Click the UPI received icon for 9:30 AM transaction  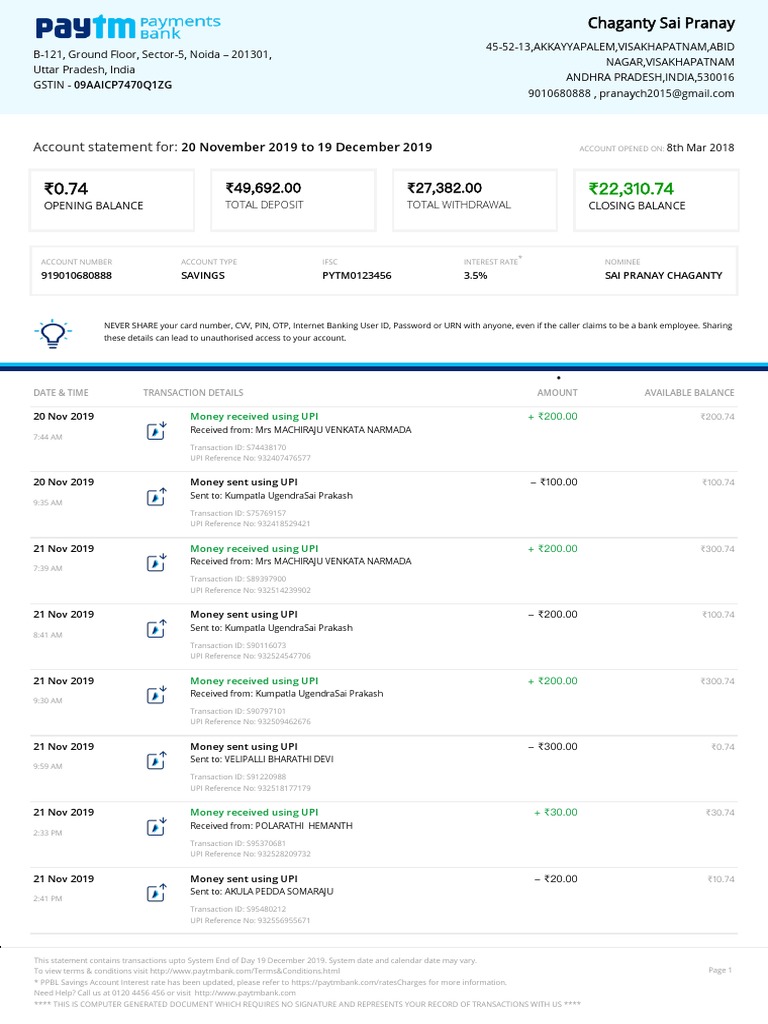(156, 695)
